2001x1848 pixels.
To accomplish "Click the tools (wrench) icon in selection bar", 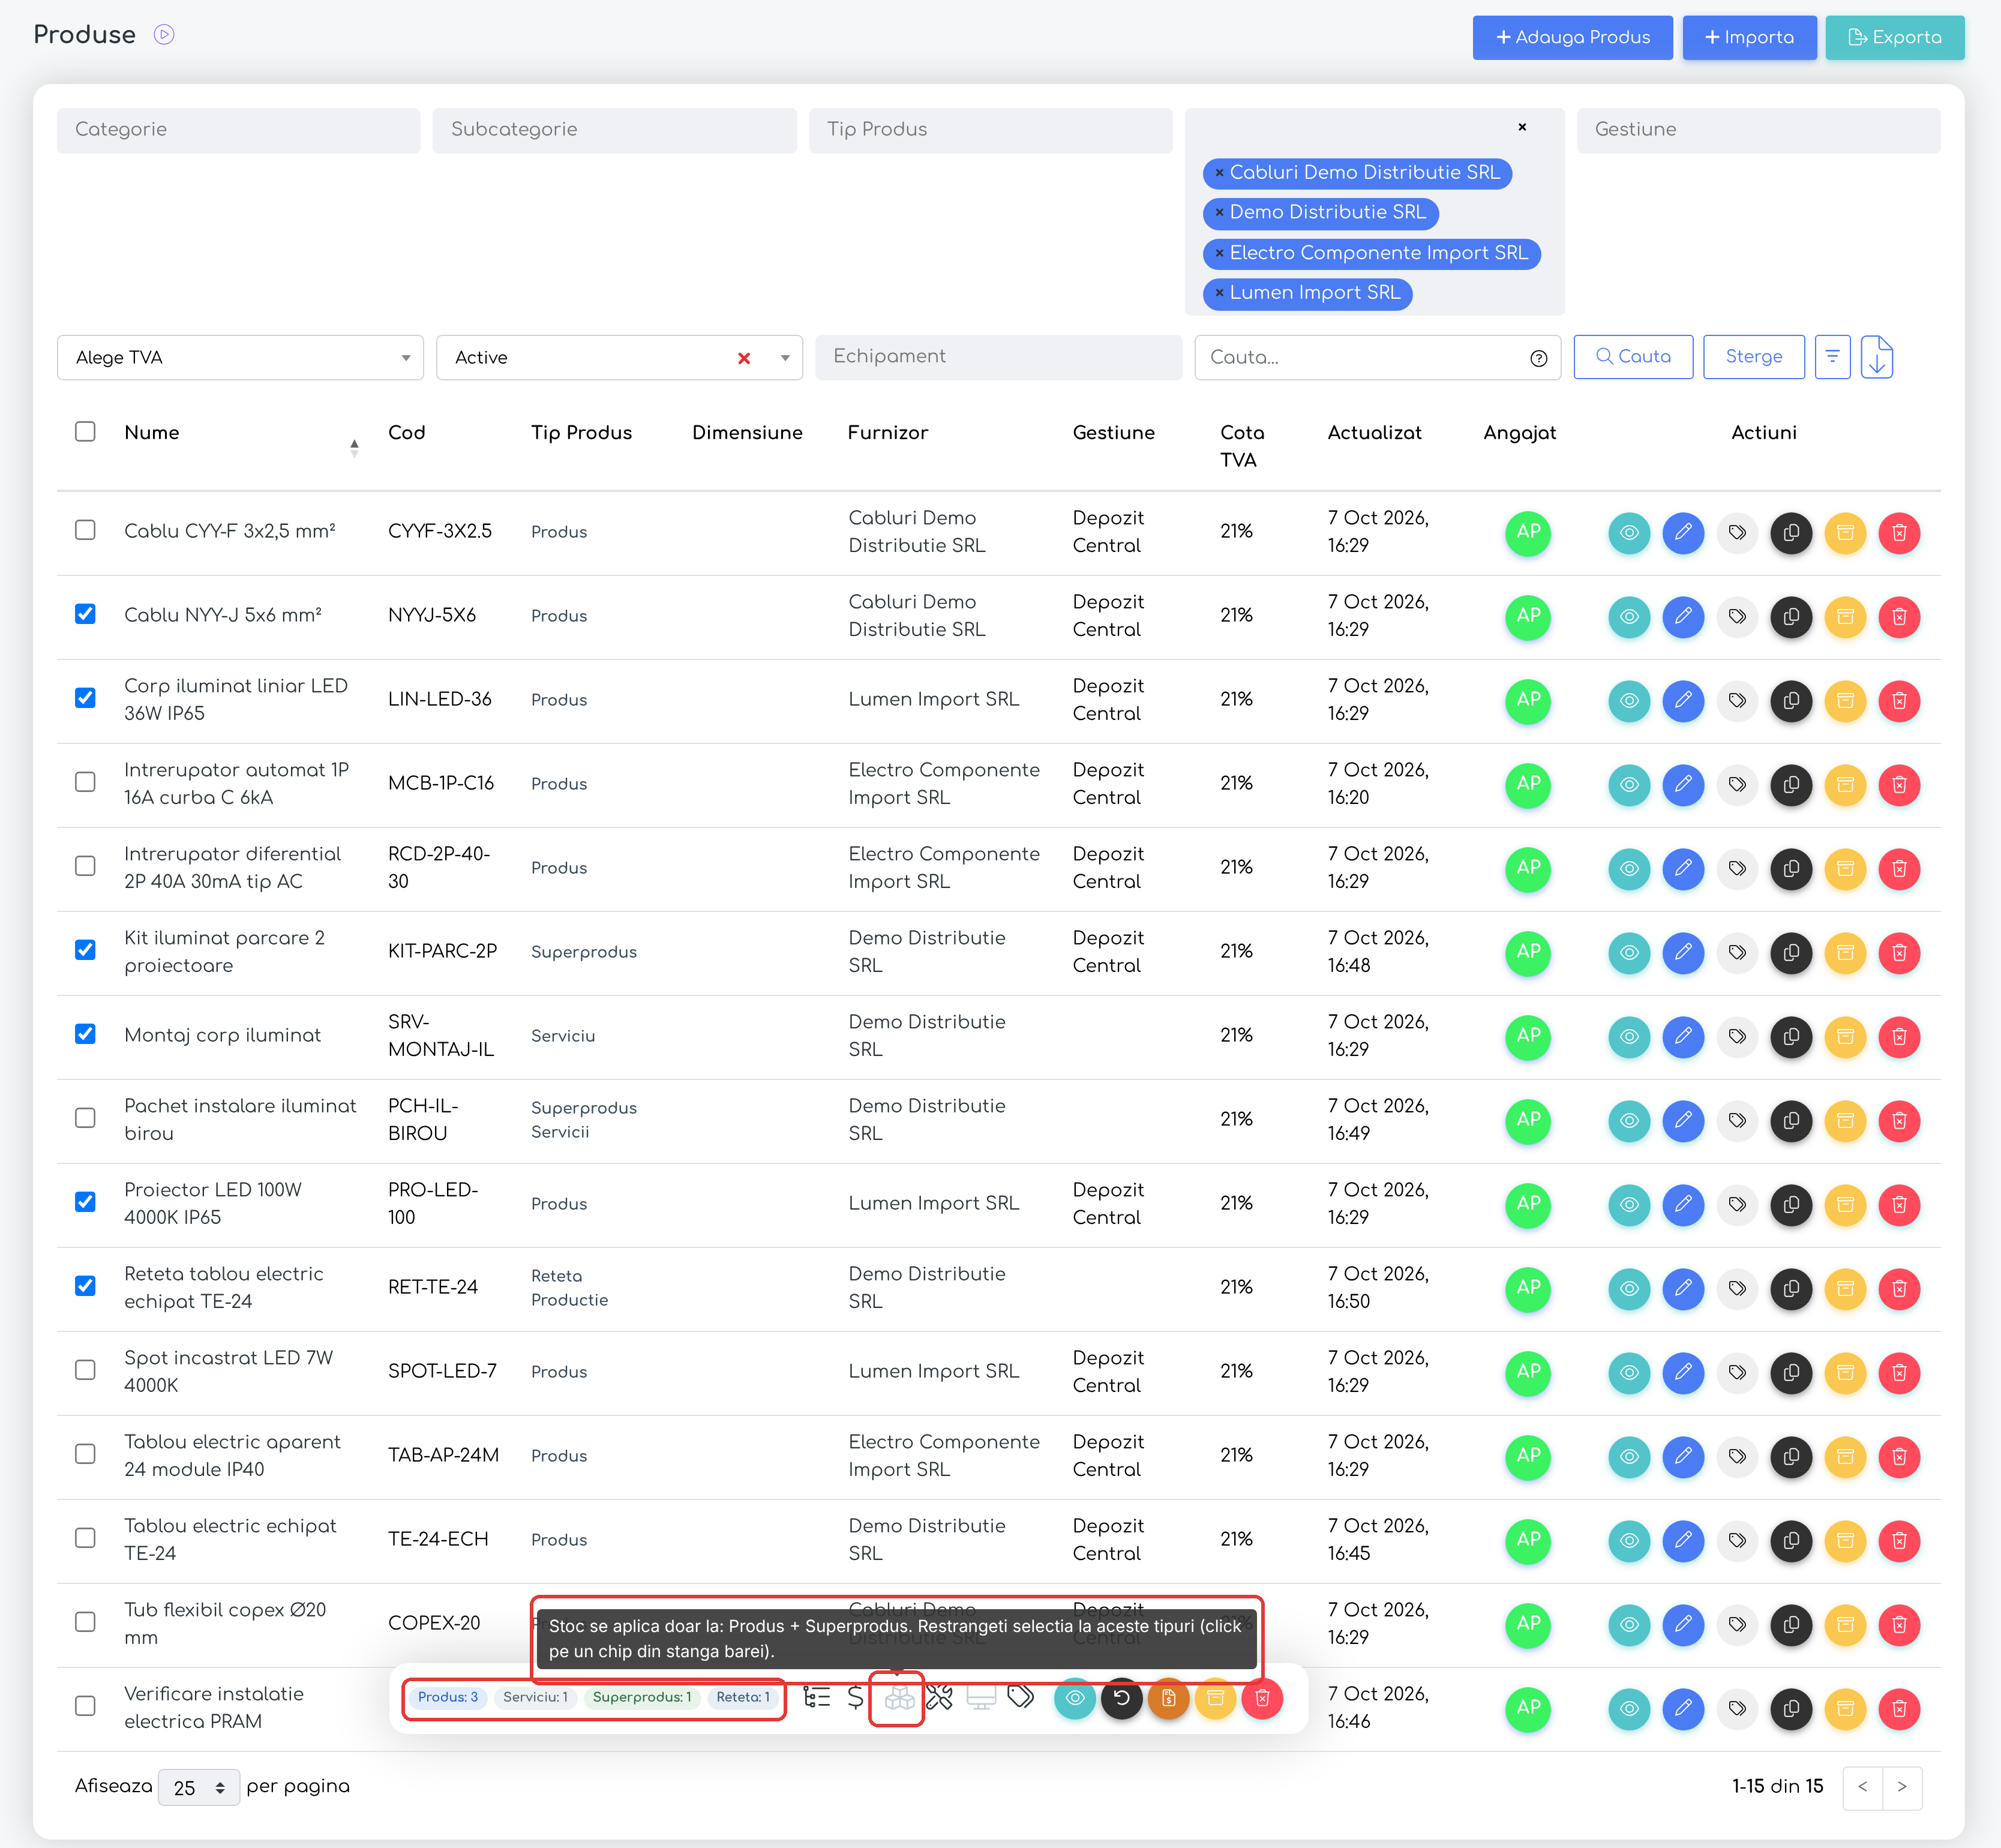I will pyautogui.click(x=939, y=1698).
